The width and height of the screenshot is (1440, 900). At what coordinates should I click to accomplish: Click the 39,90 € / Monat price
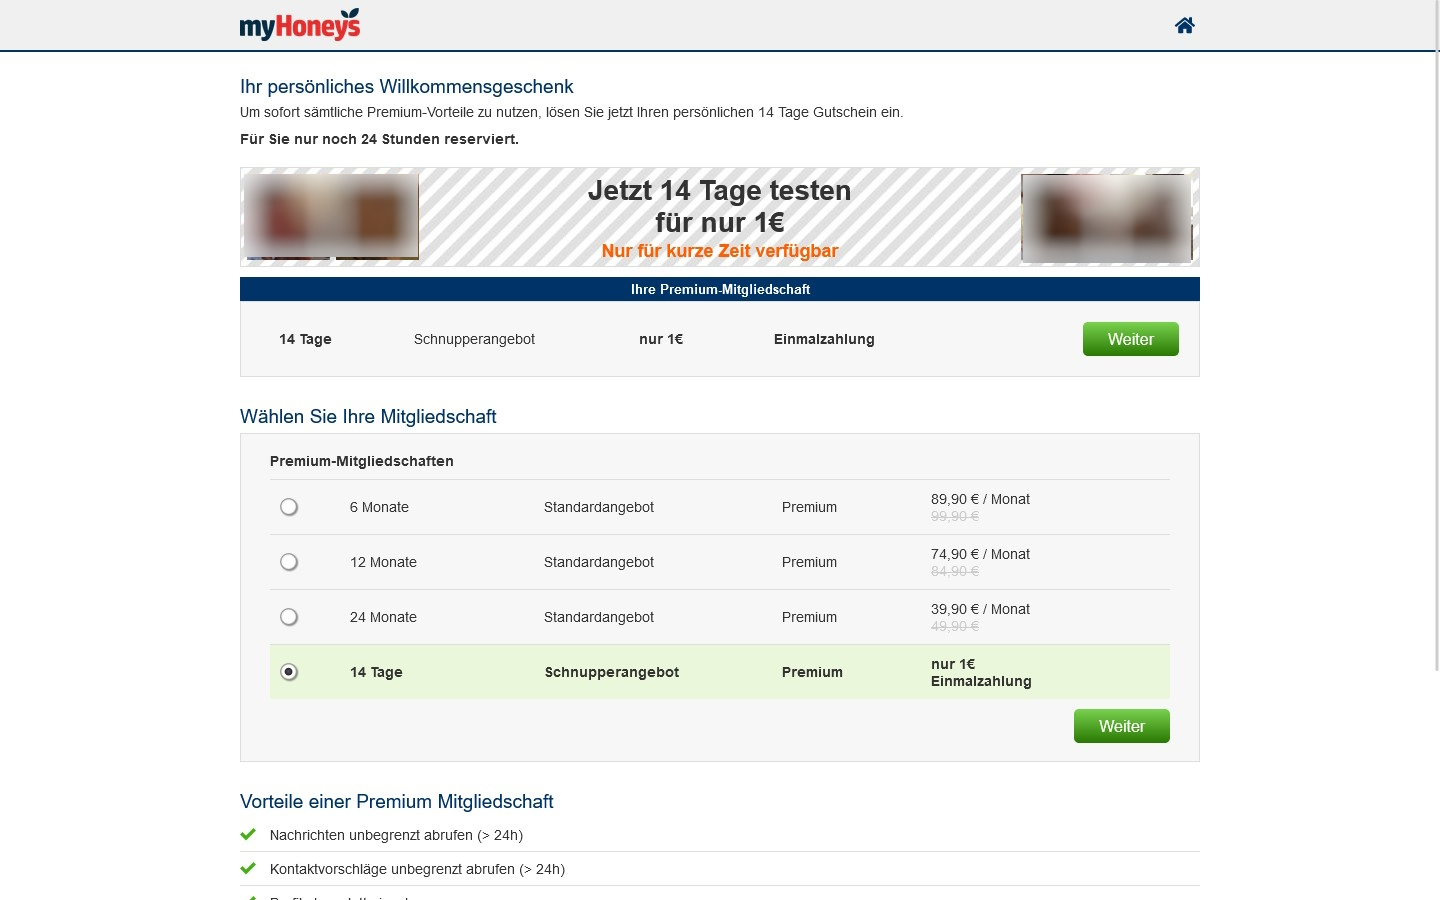[980, 609]
